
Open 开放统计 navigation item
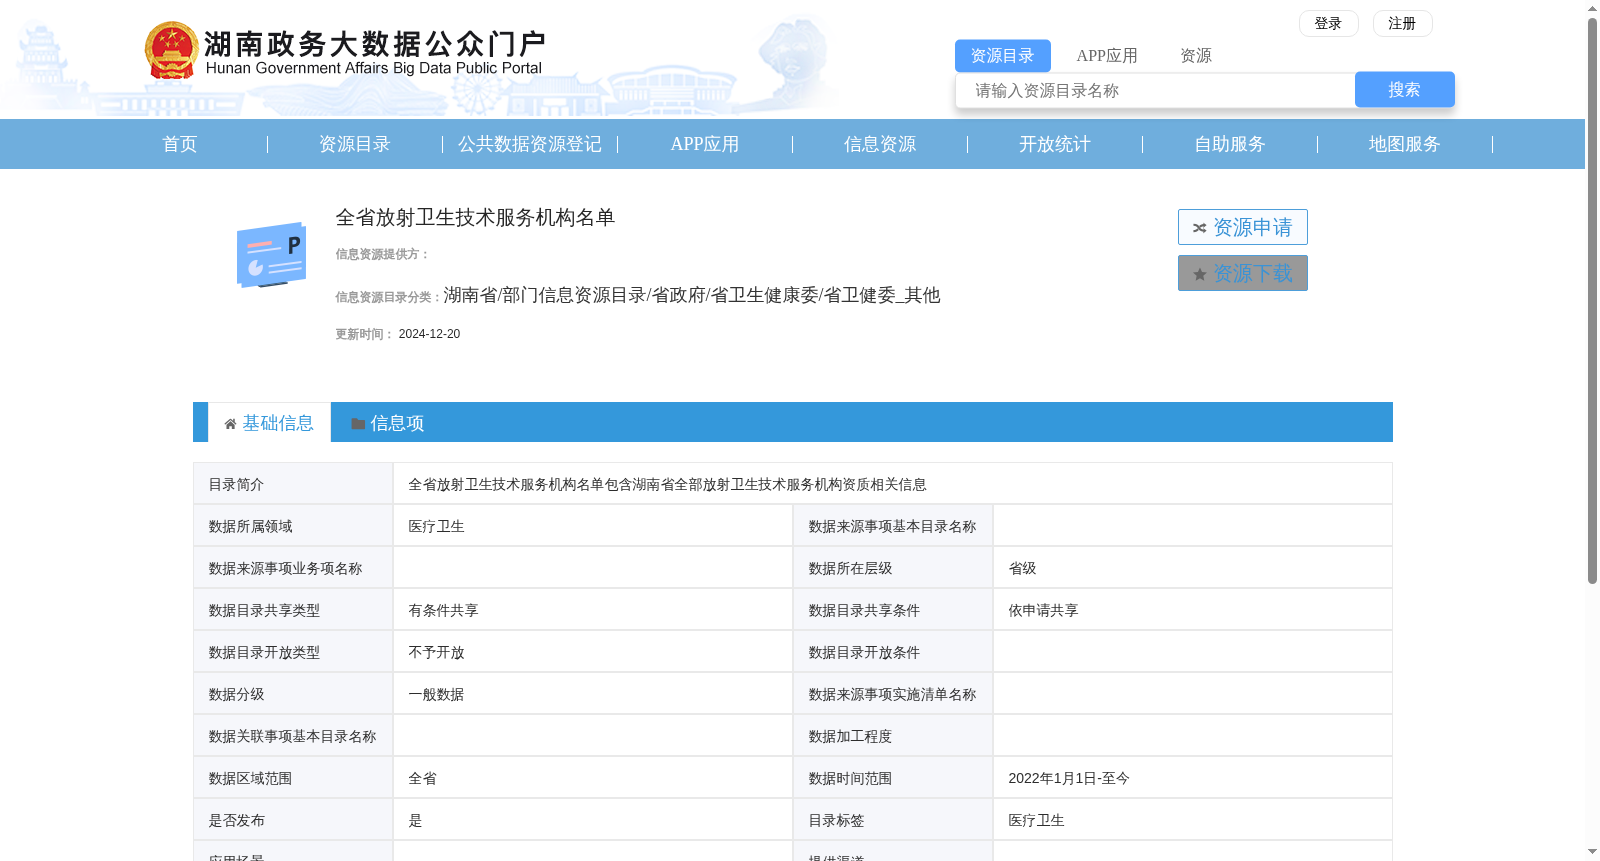1055,144
